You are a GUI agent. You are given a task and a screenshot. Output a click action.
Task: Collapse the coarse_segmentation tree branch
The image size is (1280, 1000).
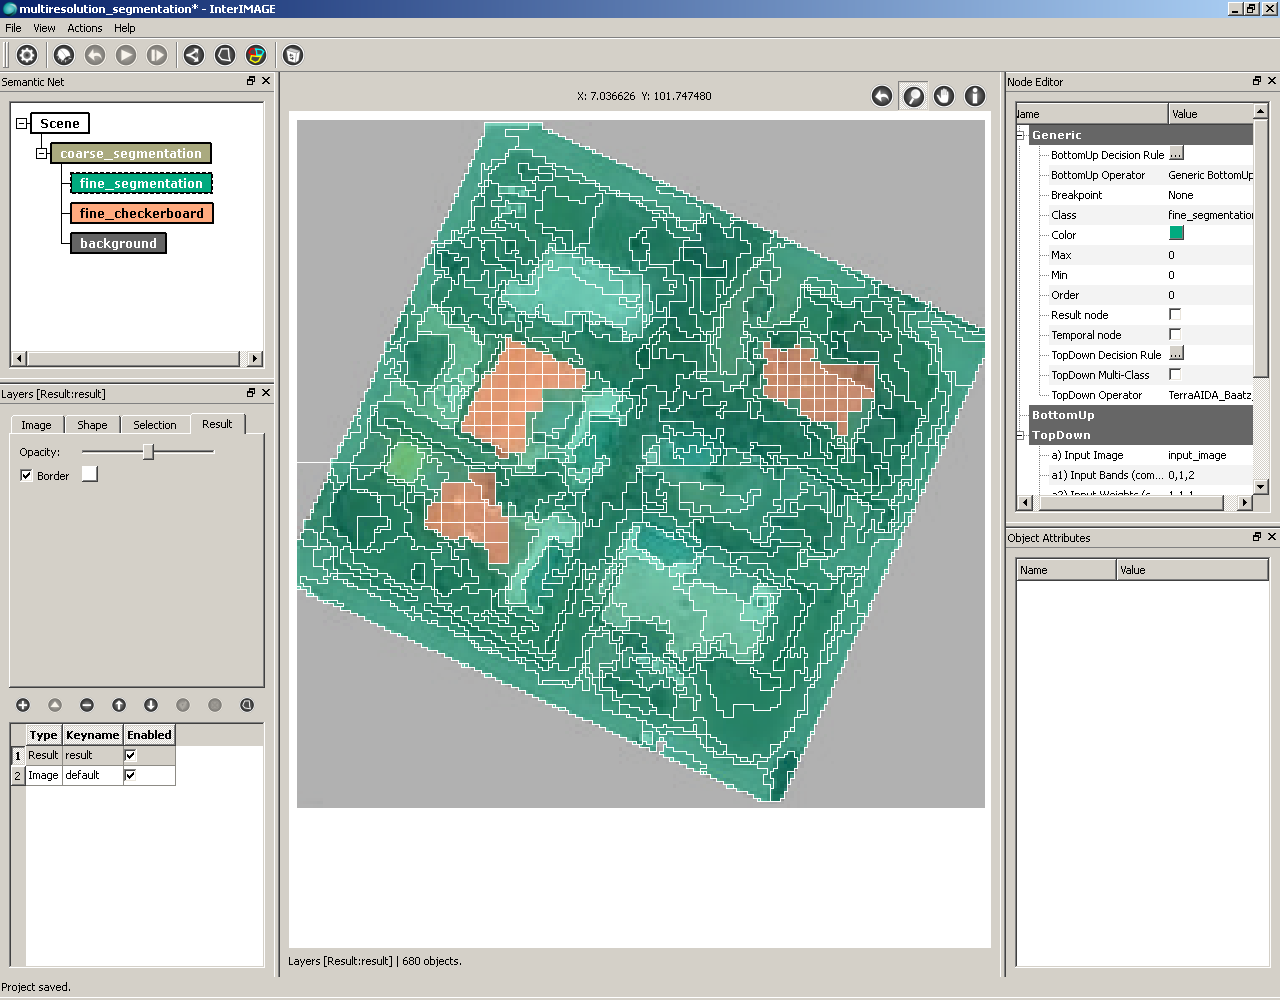[41, 153]
